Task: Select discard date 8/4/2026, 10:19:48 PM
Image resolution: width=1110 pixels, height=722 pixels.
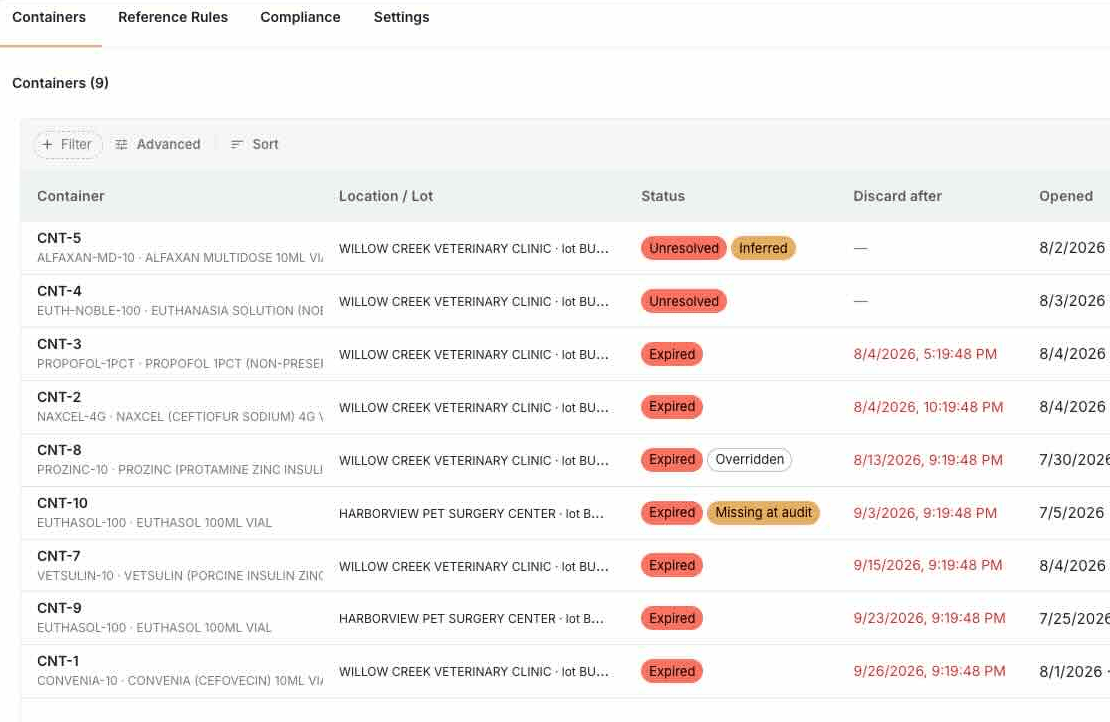Action: coord(928,407)
